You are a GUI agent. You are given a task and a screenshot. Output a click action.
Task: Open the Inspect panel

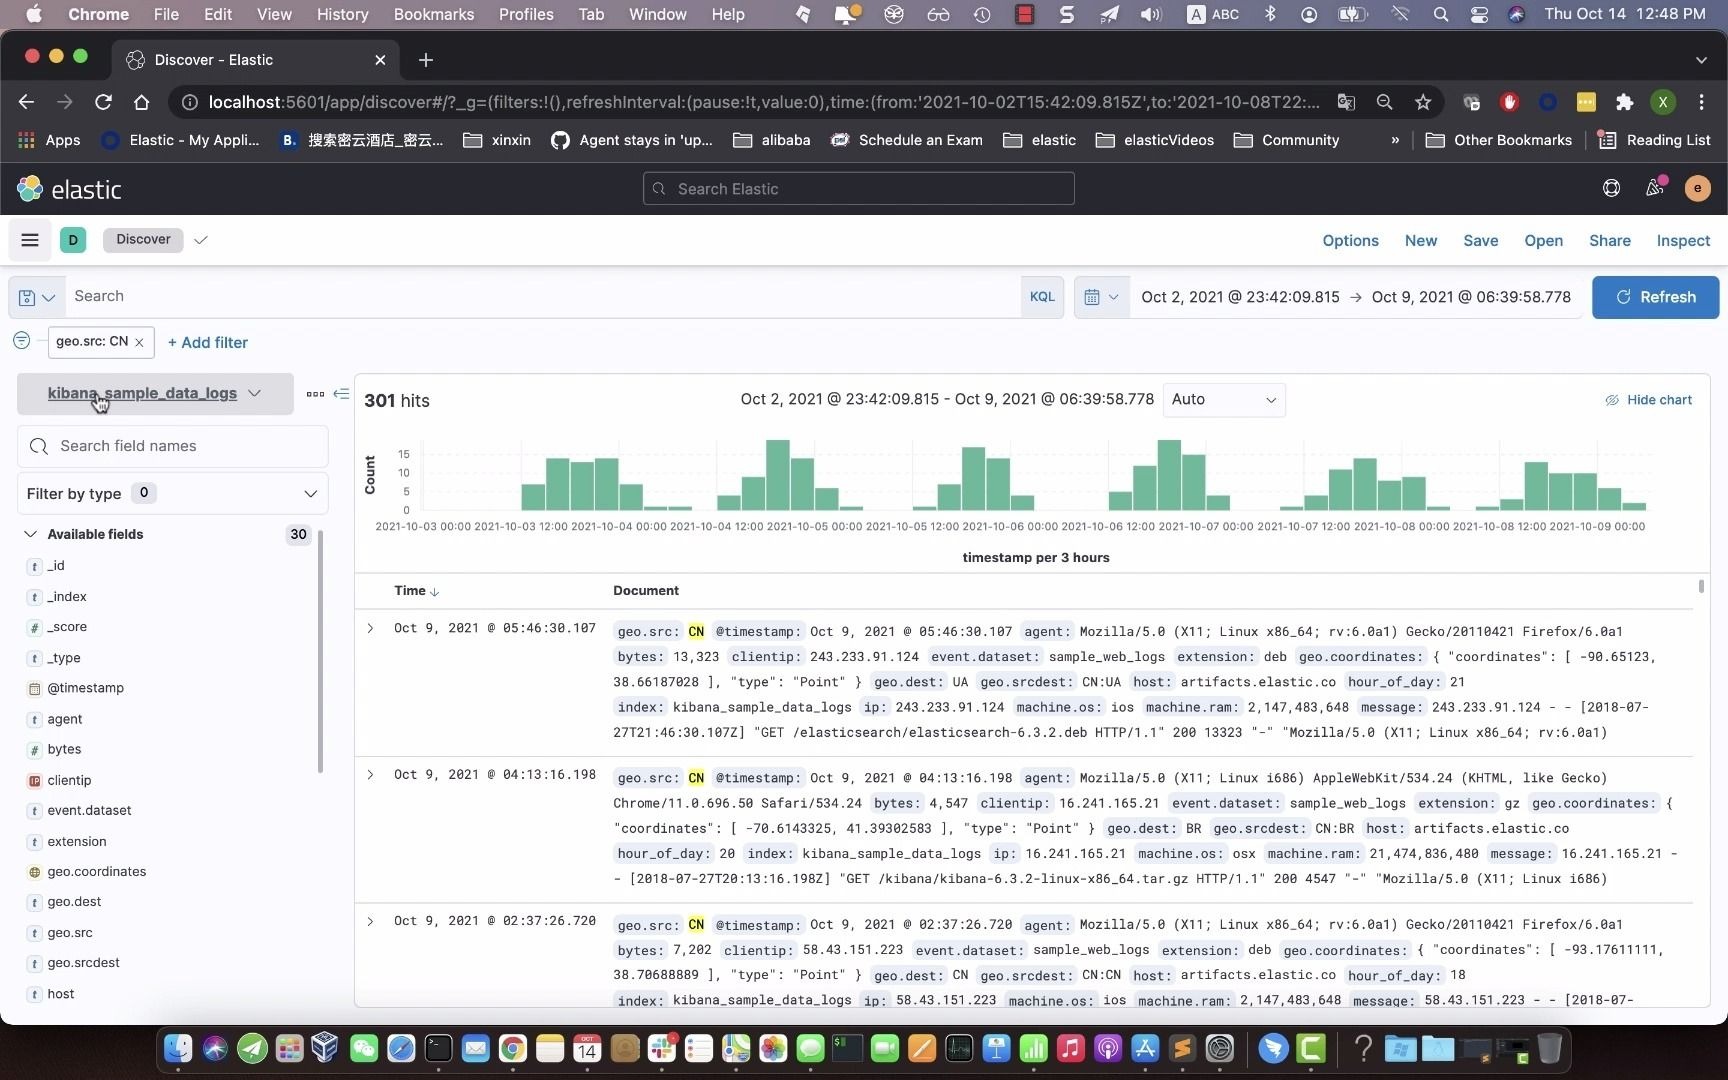click(x=1683, y=240)
